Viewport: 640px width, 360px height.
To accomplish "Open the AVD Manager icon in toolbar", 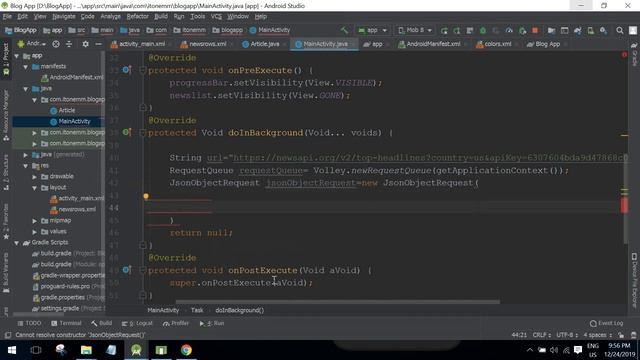I will [x=590, y=31].
